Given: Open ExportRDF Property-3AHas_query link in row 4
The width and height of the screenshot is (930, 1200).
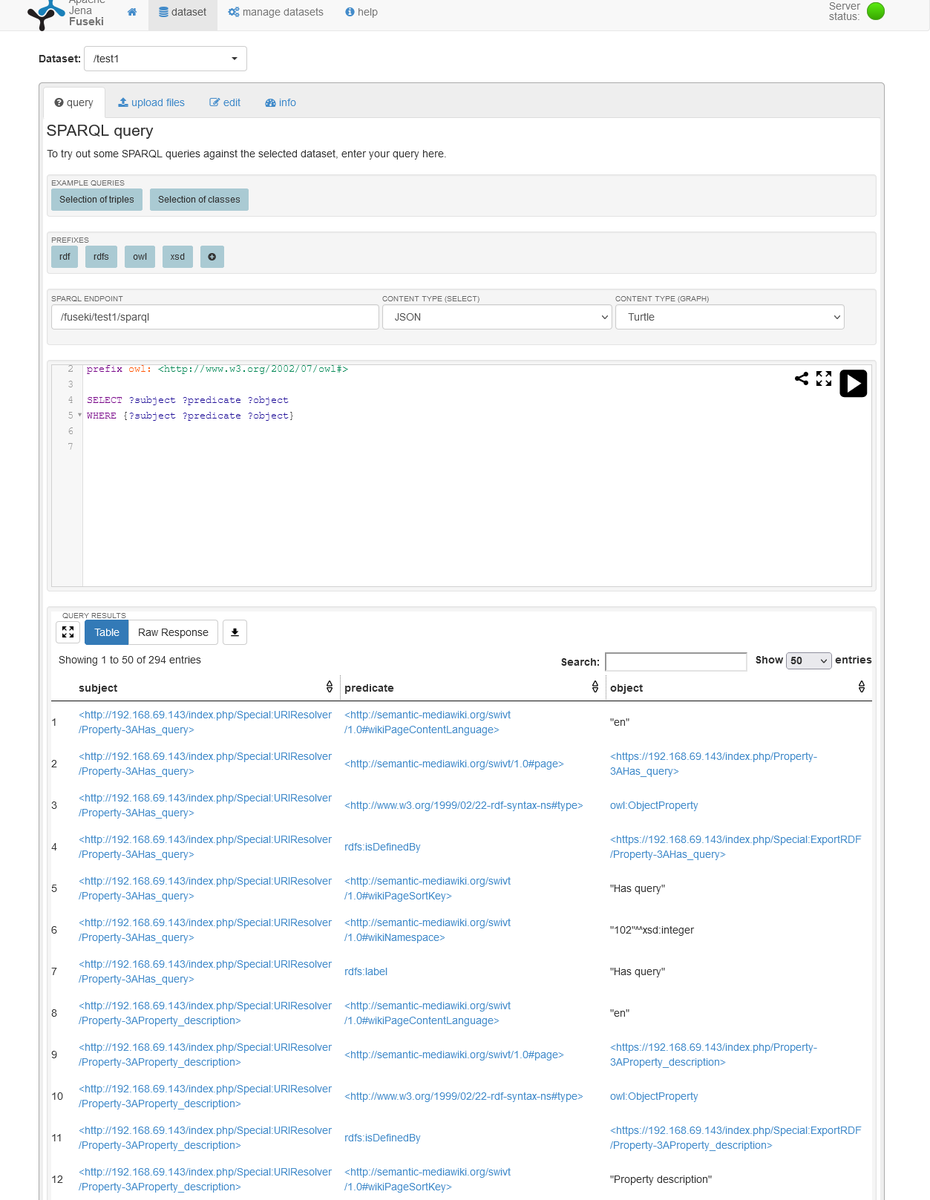Looking at the screenshot, I should click(735, 847).
